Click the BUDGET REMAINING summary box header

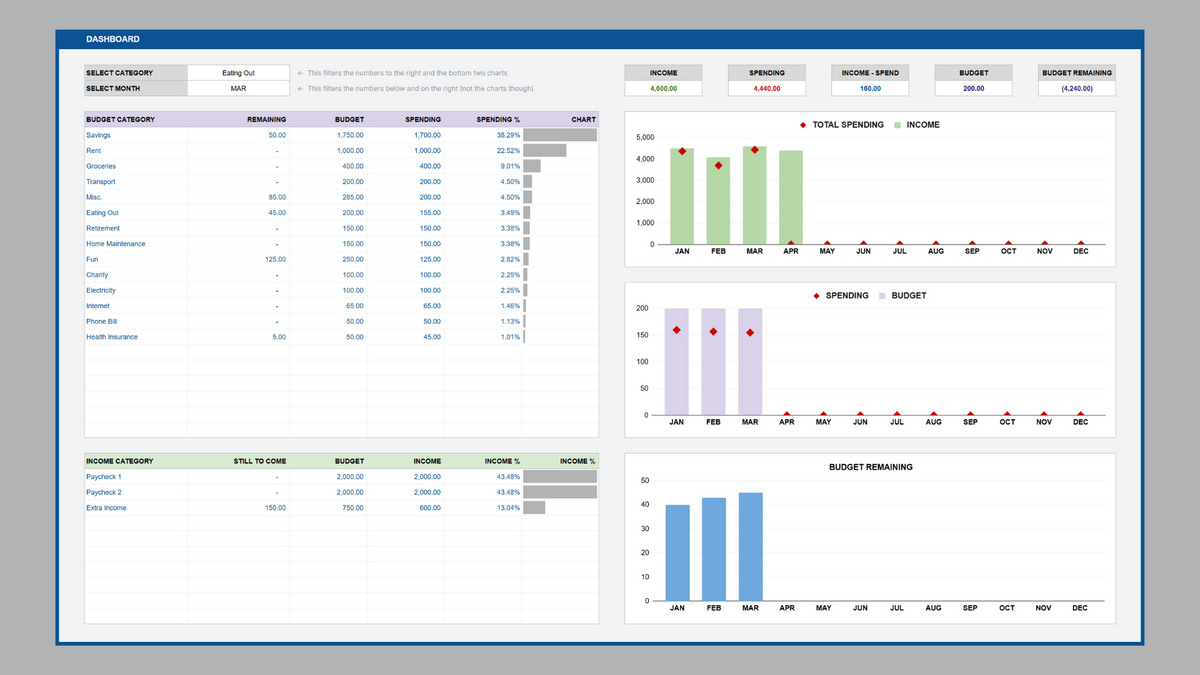pos(1076,73)
